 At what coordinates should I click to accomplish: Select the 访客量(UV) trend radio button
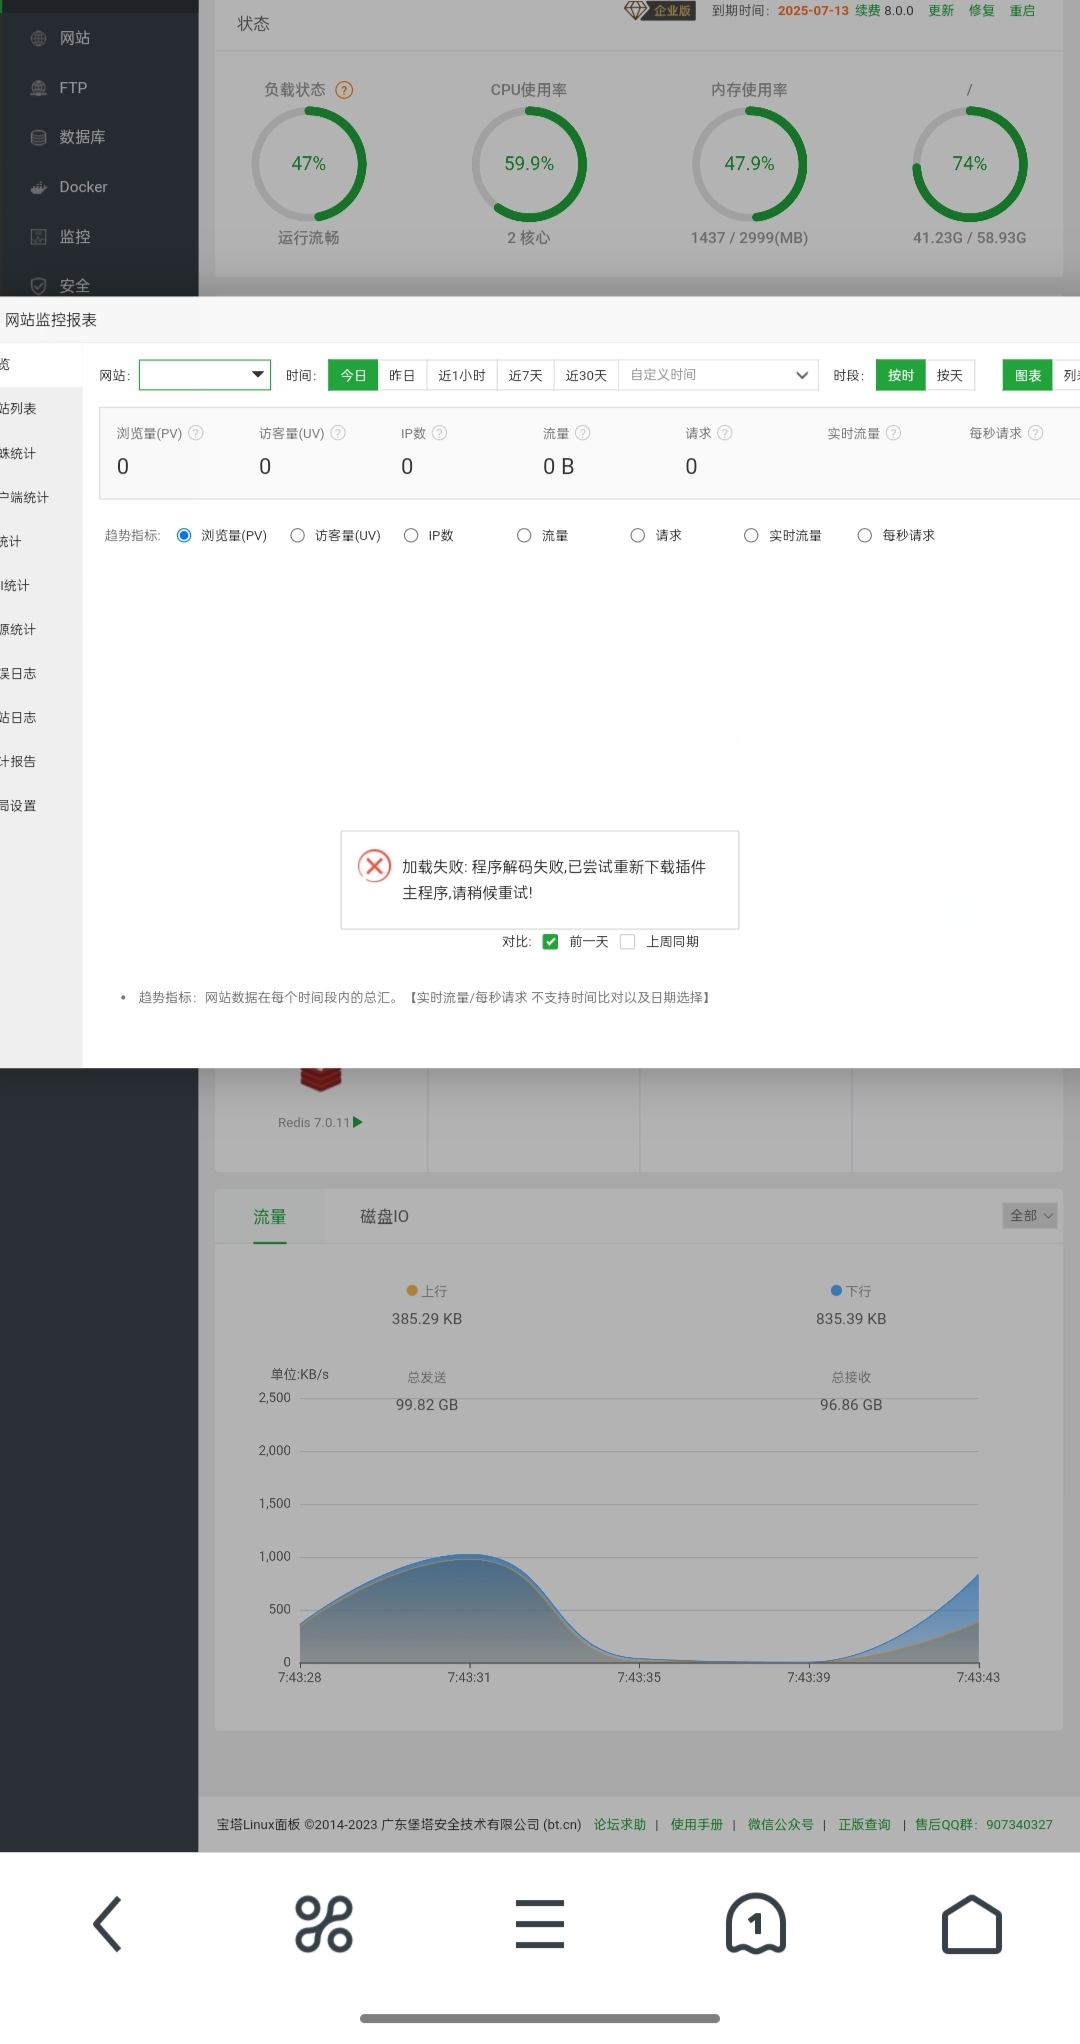pyautogui.click(x=297, y=536)
